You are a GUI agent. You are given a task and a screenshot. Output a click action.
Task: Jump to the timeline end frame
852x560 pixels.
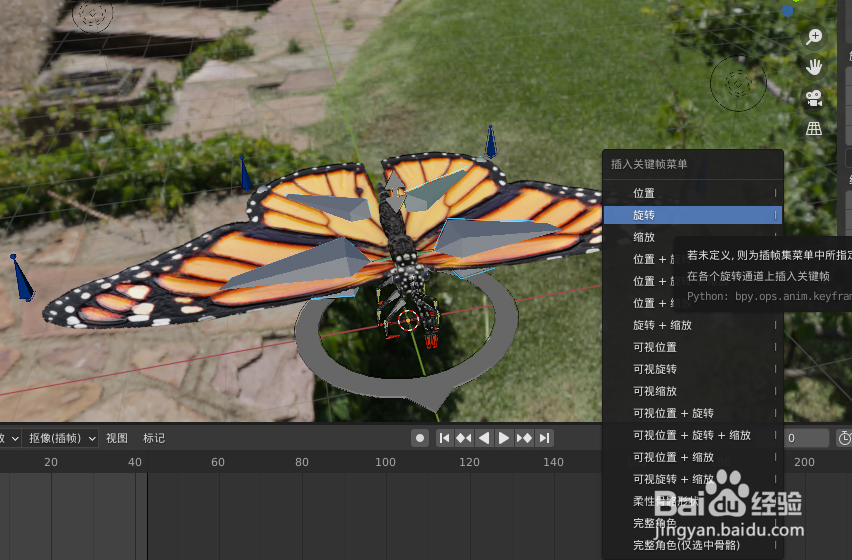coord(544,438)
